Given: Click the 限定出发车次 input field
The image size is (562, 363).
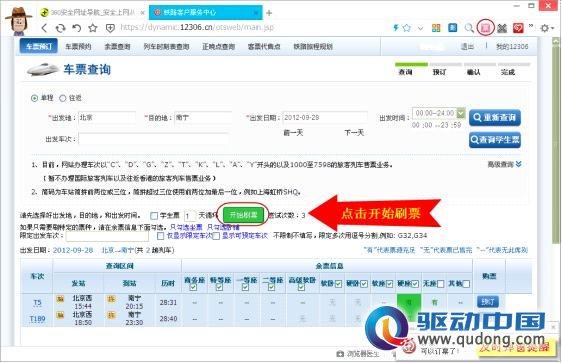Looking at the screenshot, I should 107,236.
